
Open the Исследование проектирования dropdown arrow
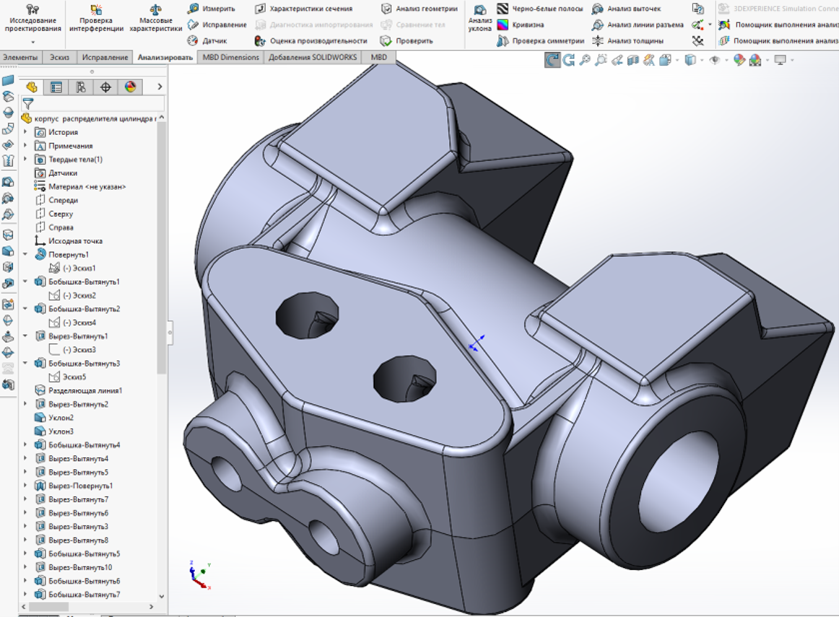pyautogui.click(x=31, y=43)
